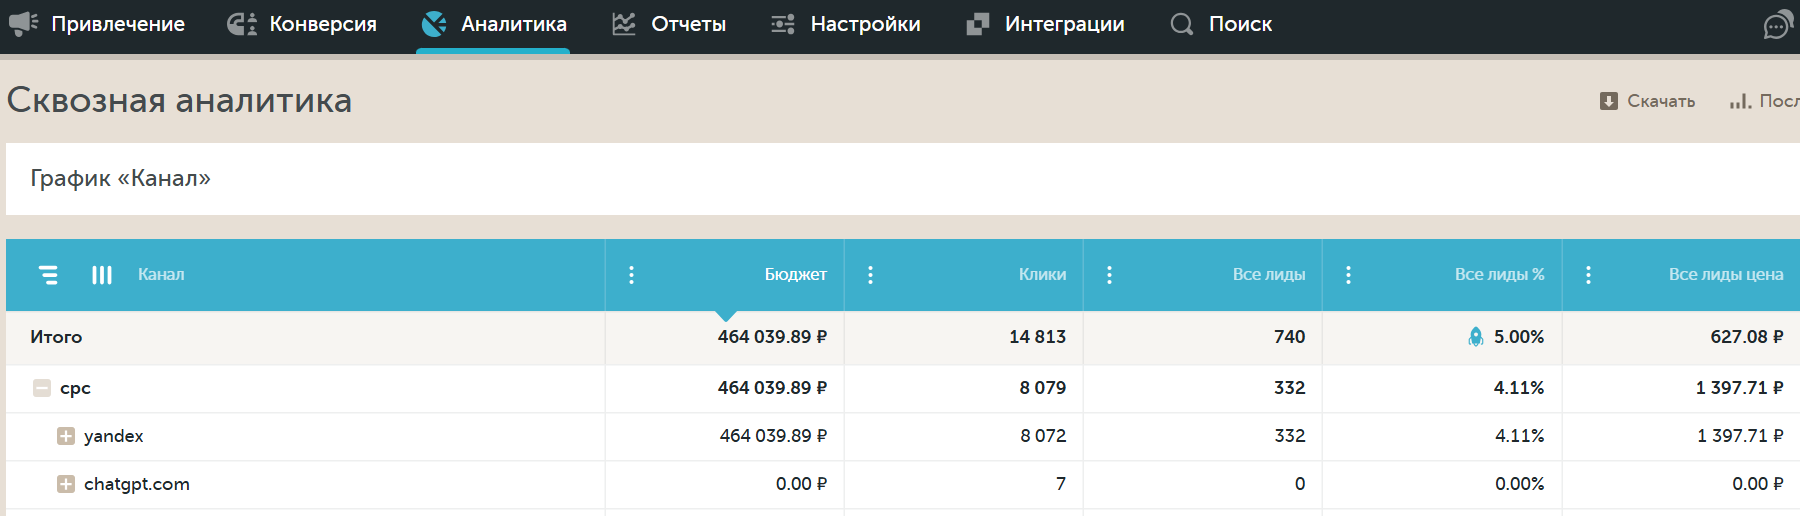Click the chat support icon in top bar
The width and height of the screenshot is (1800, 516).
point(1777,25)
